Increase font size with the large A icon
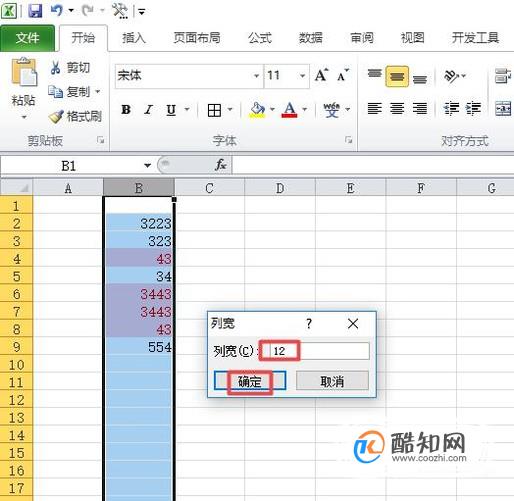This screenshot has height=501, width=514. click(321, 75)
